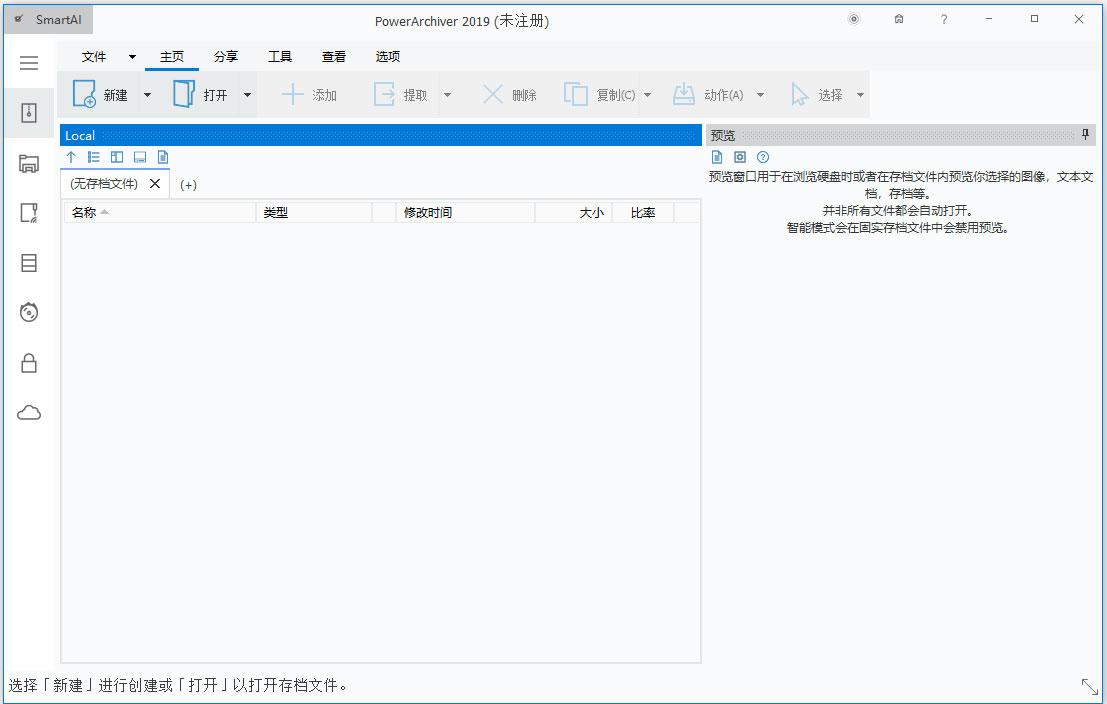Screen dimensions: 1107x704
Task: Open the 查看 ribbon tab
Action: click(x=334, y=57)
